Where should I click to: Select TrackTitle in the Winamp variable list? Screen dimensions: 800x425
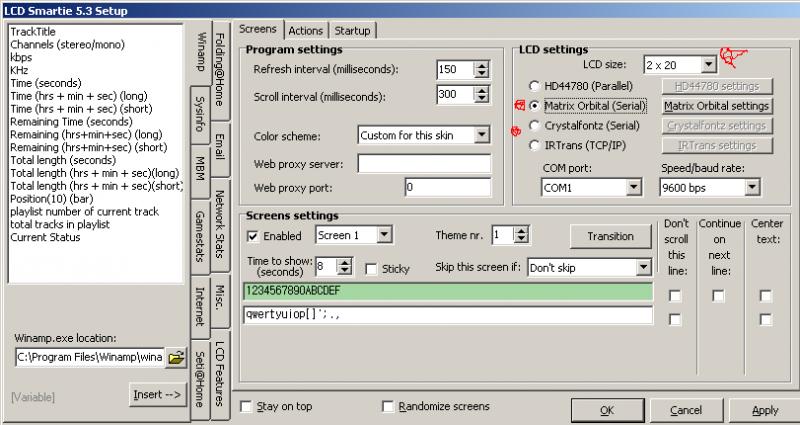(x=32, y=32)
